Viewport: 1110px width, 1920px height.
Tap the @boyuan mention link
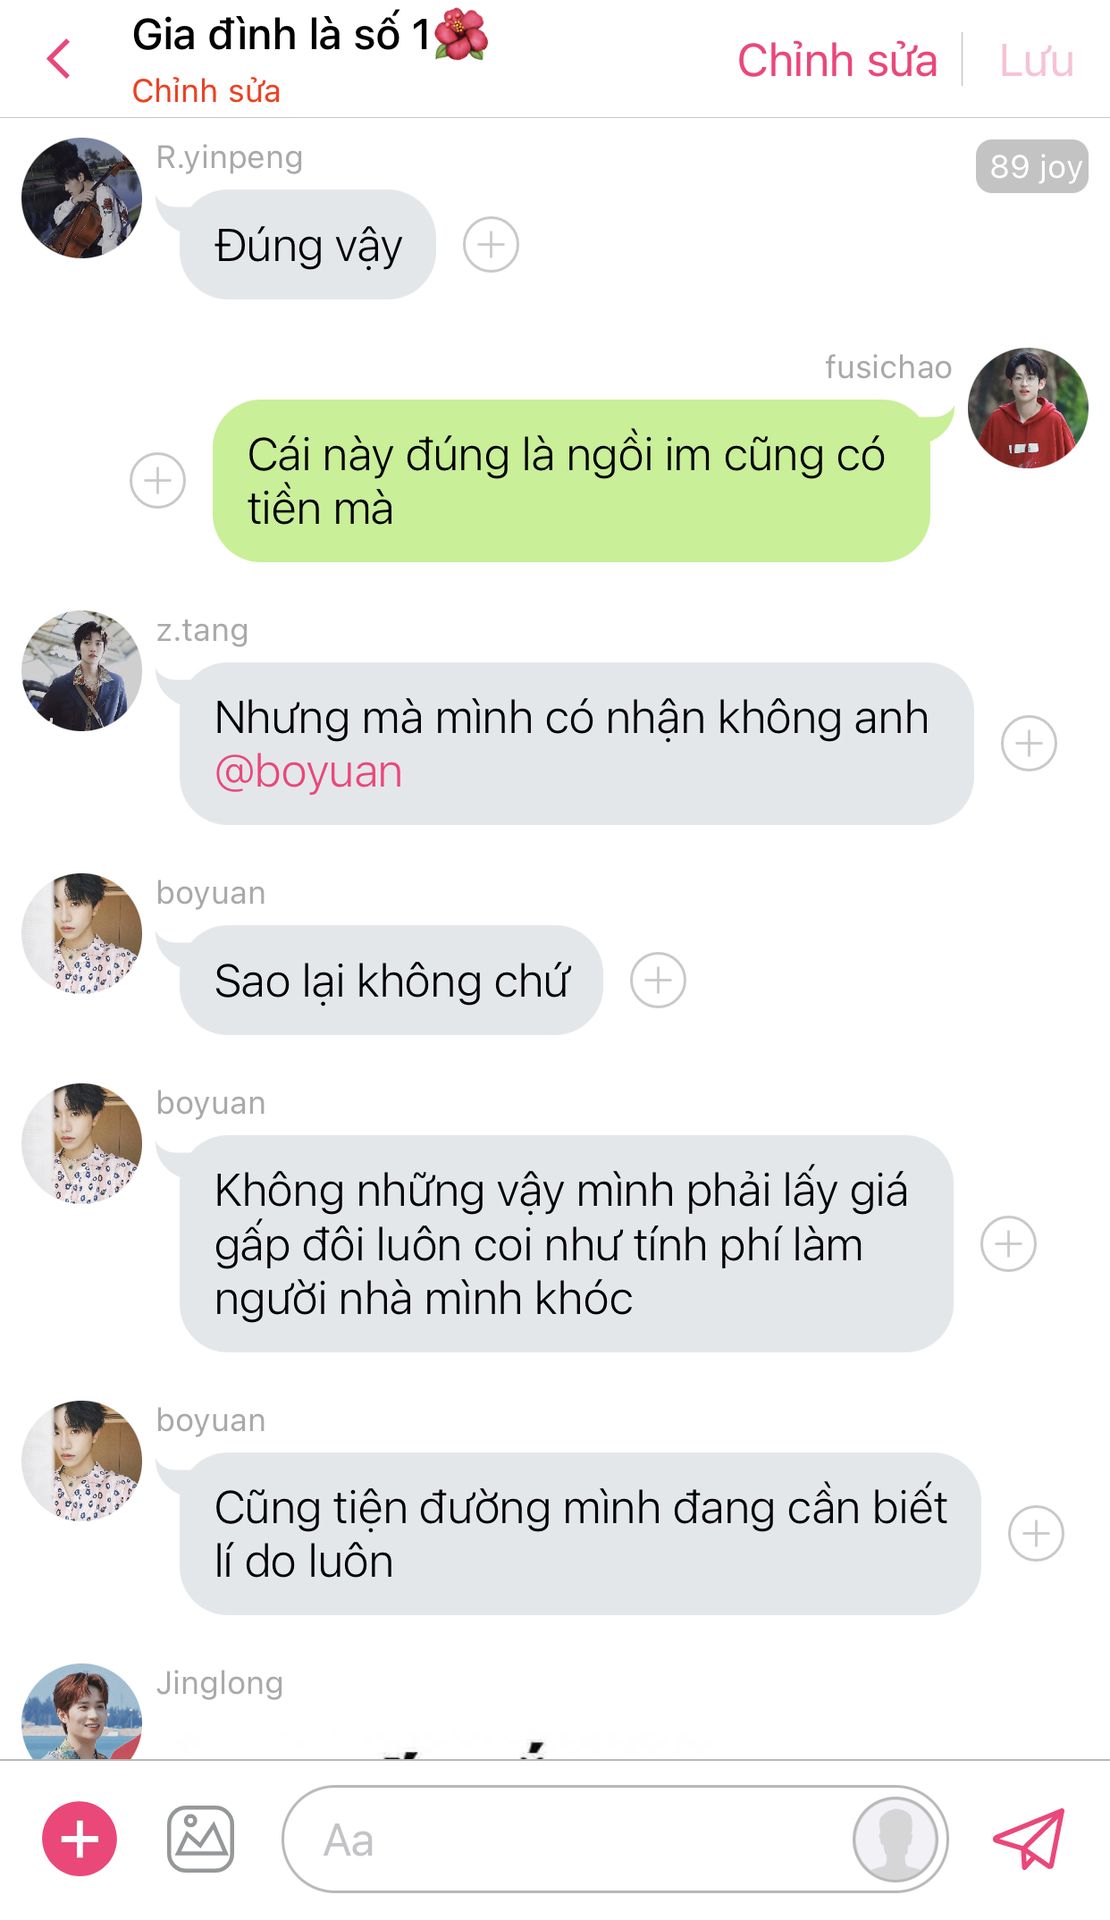308,771
